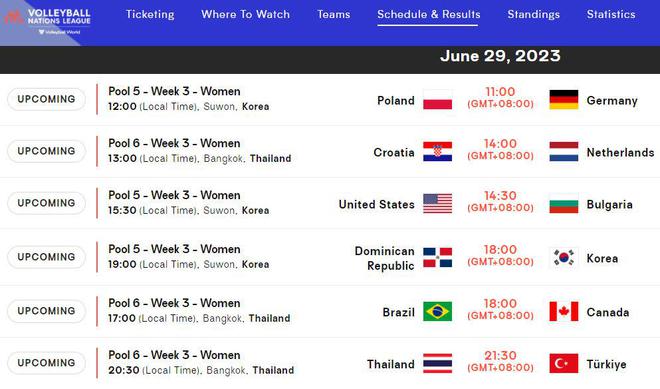Open the Ticketing menu item
660x389 pixels.
tap(150, 14)
